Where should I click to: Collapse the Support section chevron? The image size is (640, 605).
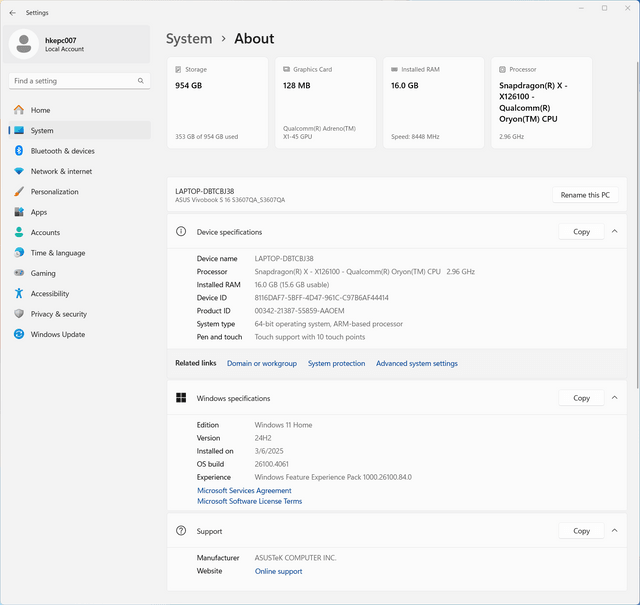pyautogui.click(x=614, y=531)
